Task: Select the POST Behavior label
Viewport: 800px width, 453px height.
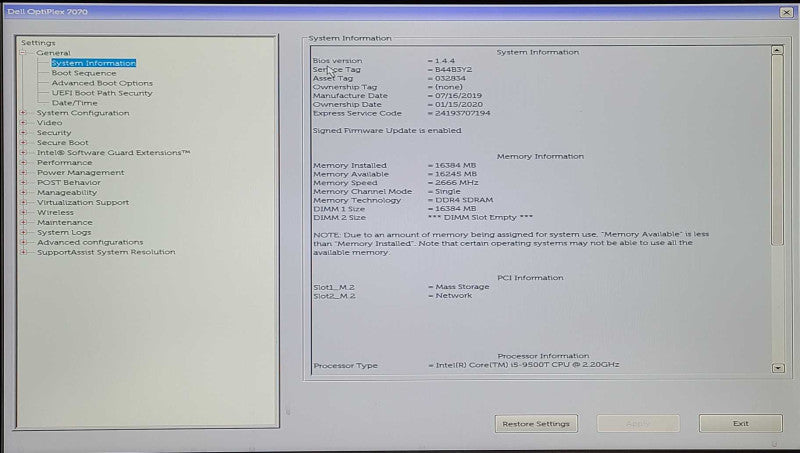Action: (x=68, y=182)
